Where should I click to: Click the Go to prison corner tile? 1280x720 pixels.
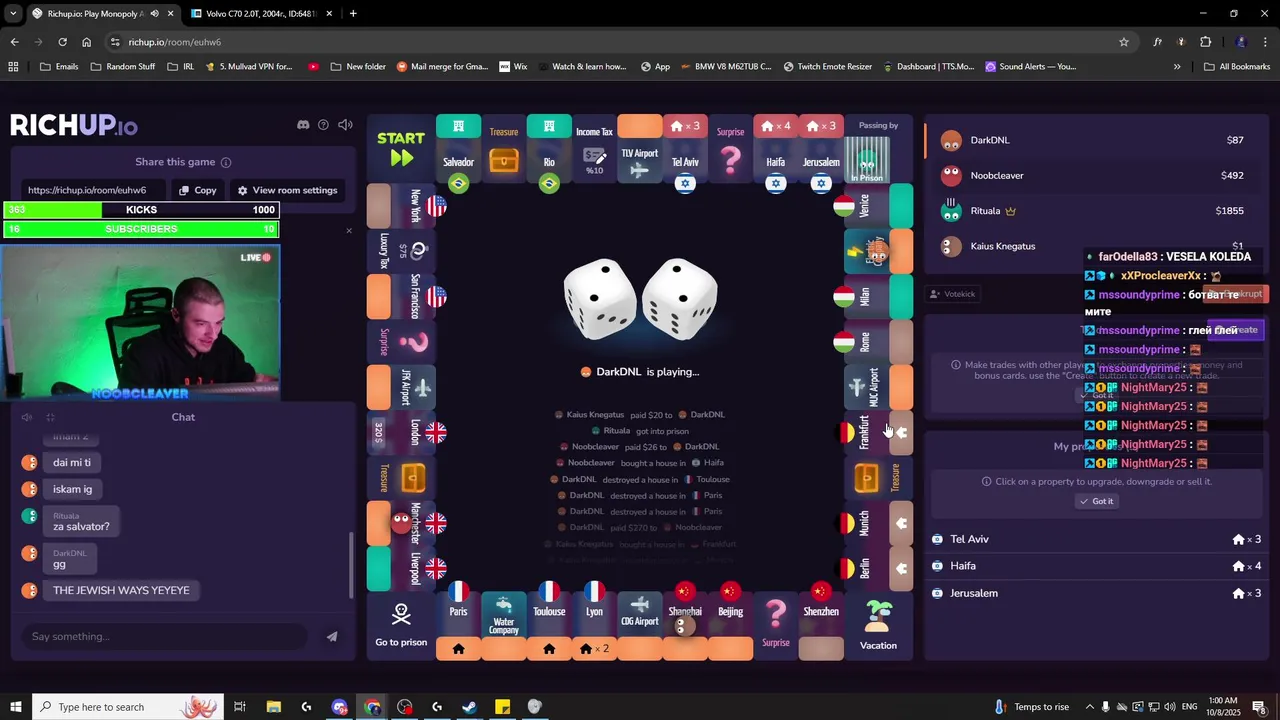coord(401,626)
